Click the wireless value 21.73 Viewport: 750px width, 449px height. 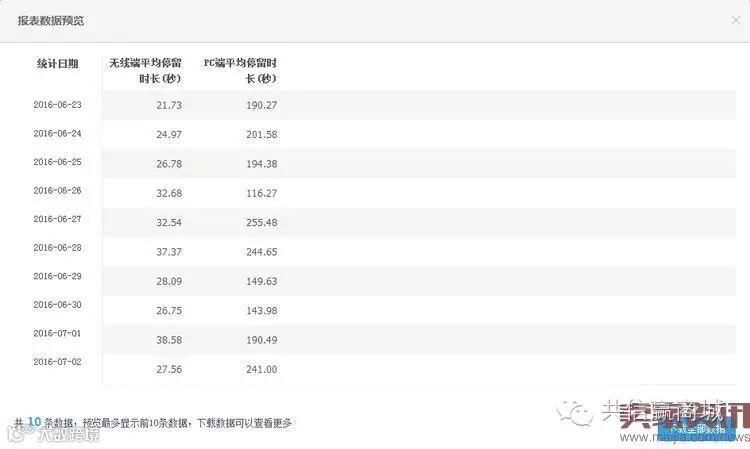[169, 105]
